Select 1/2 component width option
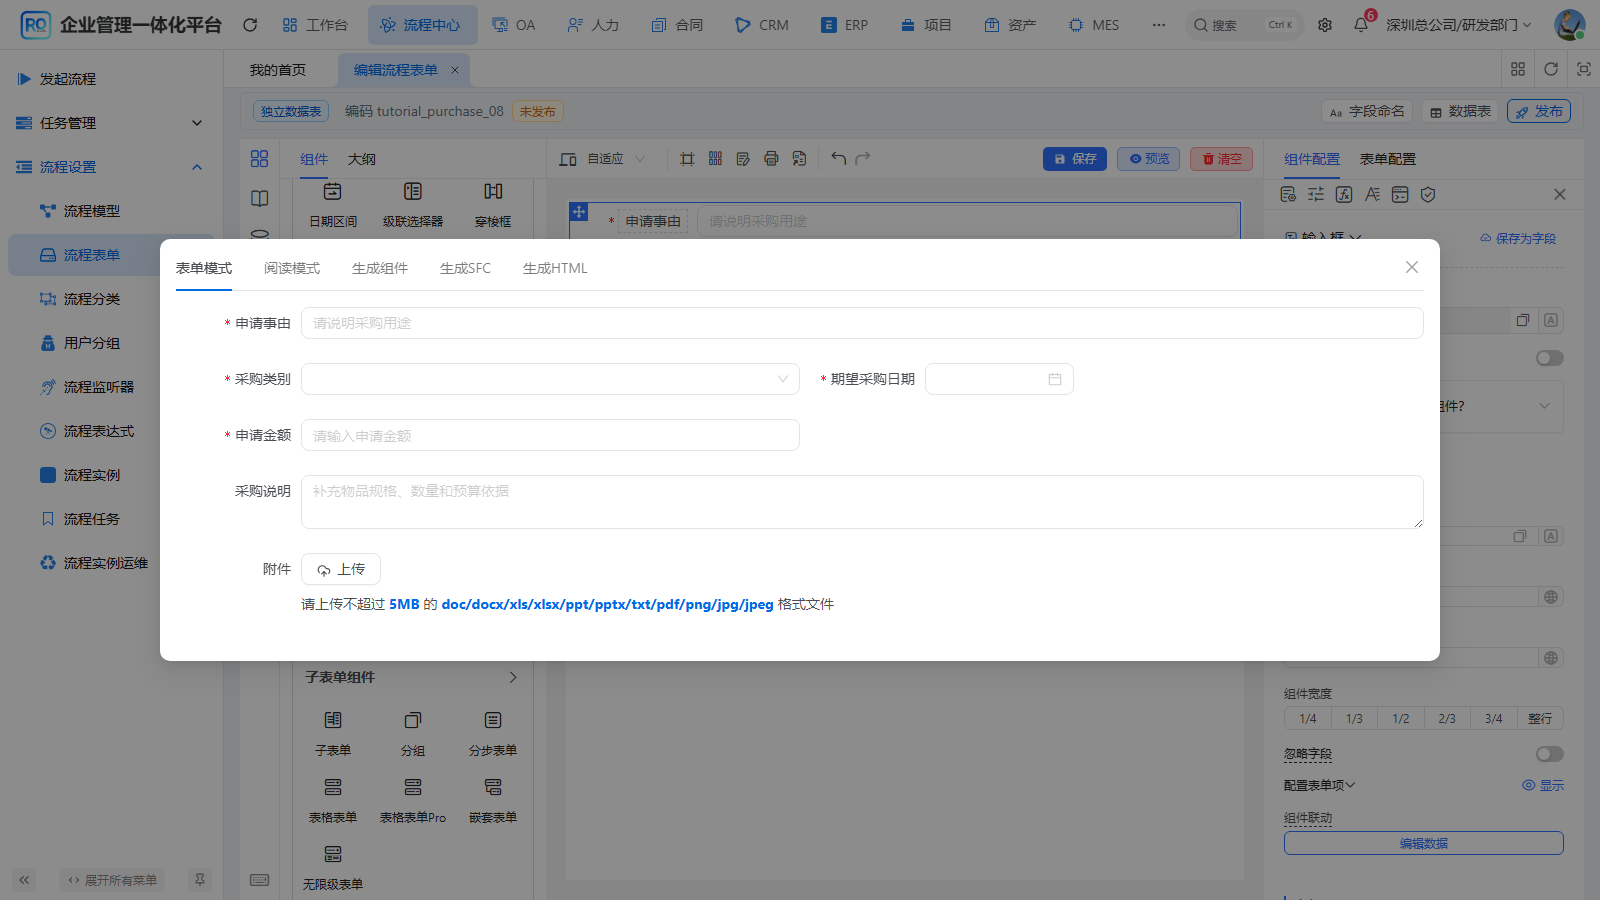1600x900 pixels. pos(1401,718)
